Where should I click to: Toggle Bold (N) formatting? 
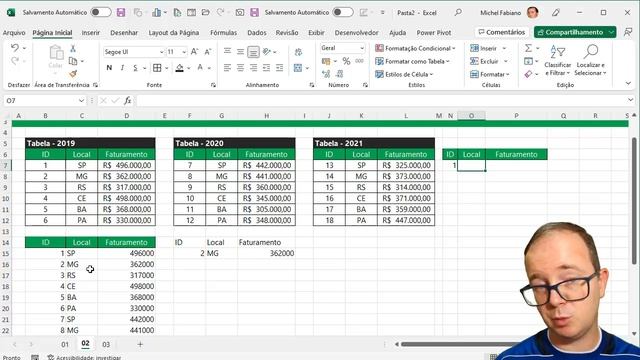click(x=109, y=68)
